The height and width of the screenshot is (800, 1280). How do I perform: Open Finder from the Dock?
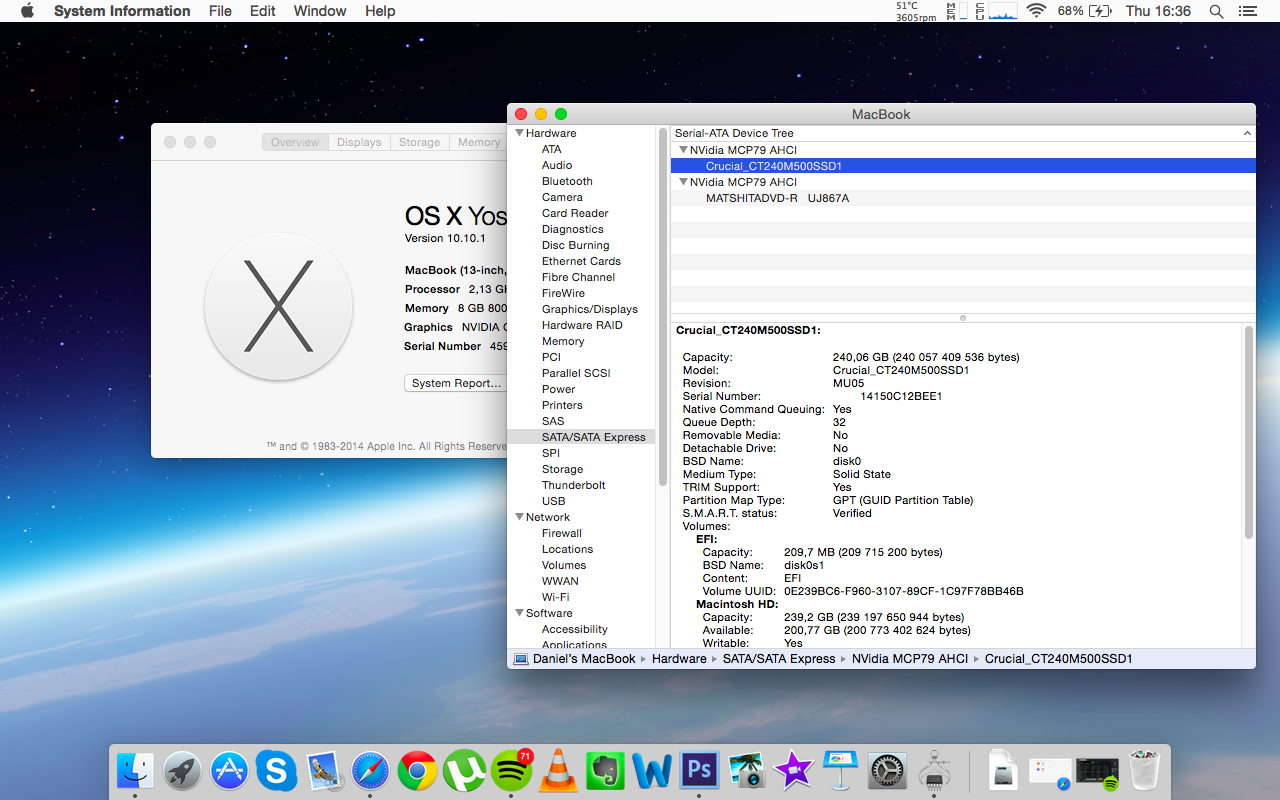tap(135, 770)
